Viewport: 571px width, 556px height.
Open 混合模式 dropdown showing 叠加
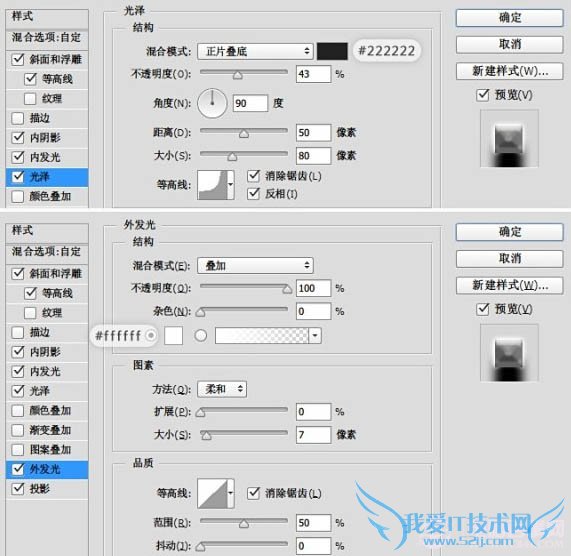pos(255,265)
